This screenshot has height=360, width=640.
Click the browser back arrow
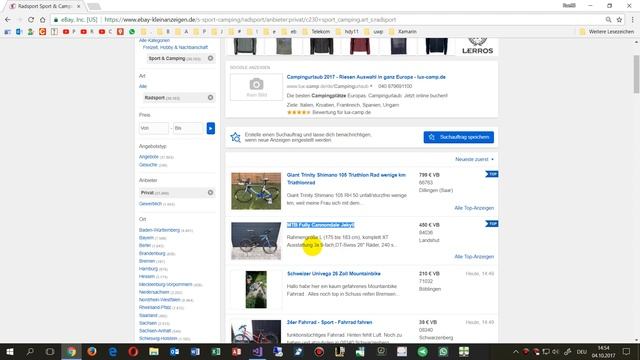click(x=8, y=20)
